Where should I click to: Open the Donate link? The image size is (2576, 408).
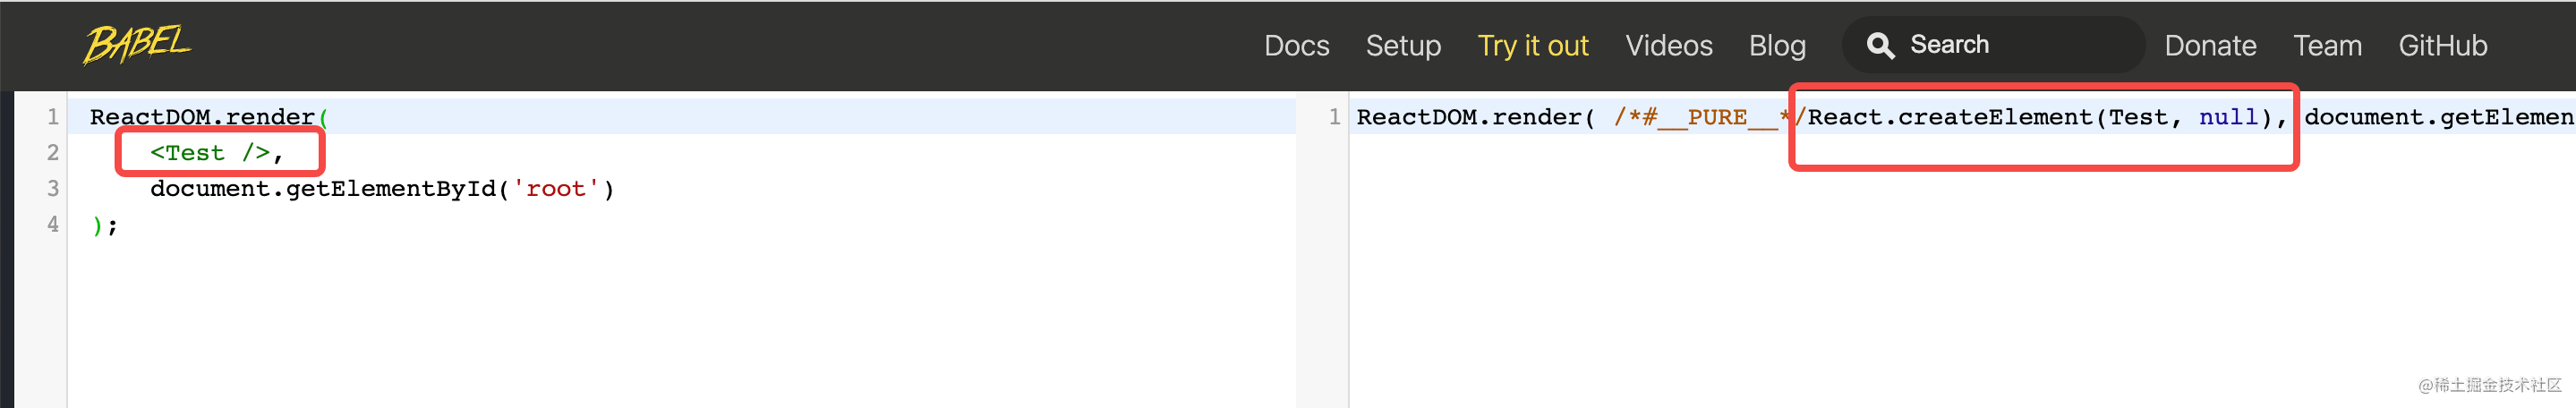coord(2210,46)
